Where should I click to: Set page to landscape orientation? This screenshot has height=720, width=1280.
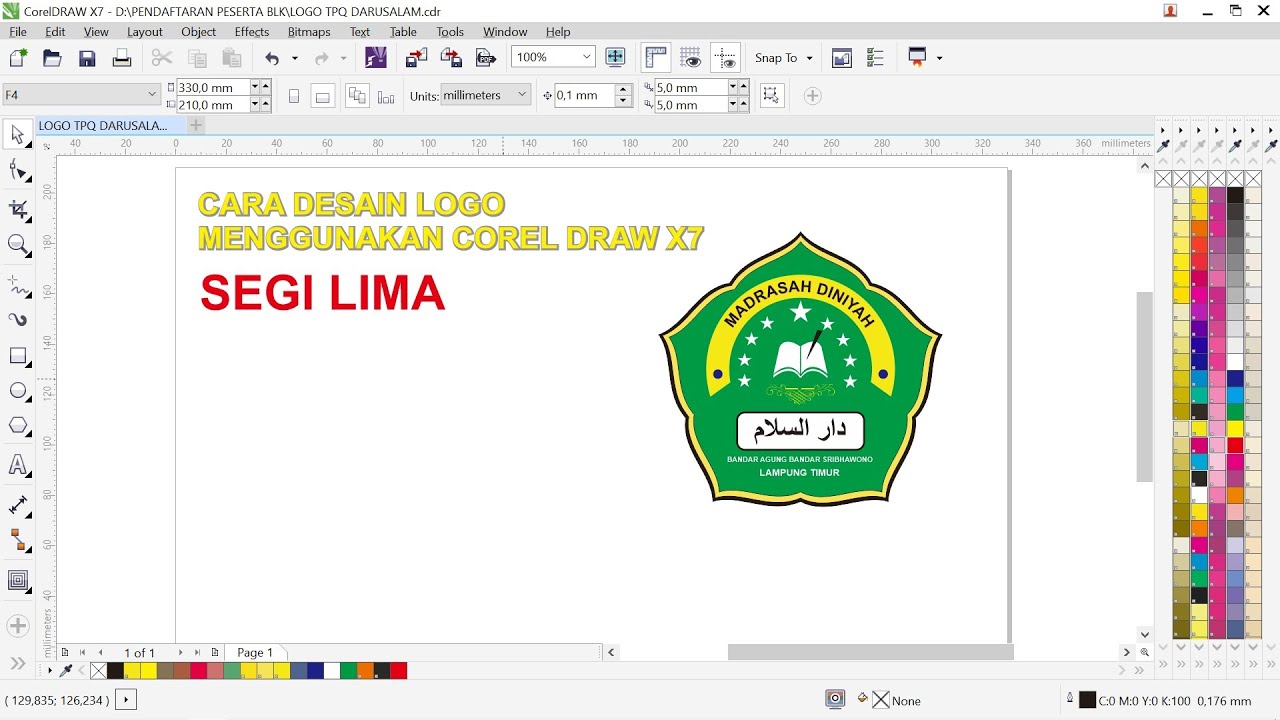[x=322, y=96]
